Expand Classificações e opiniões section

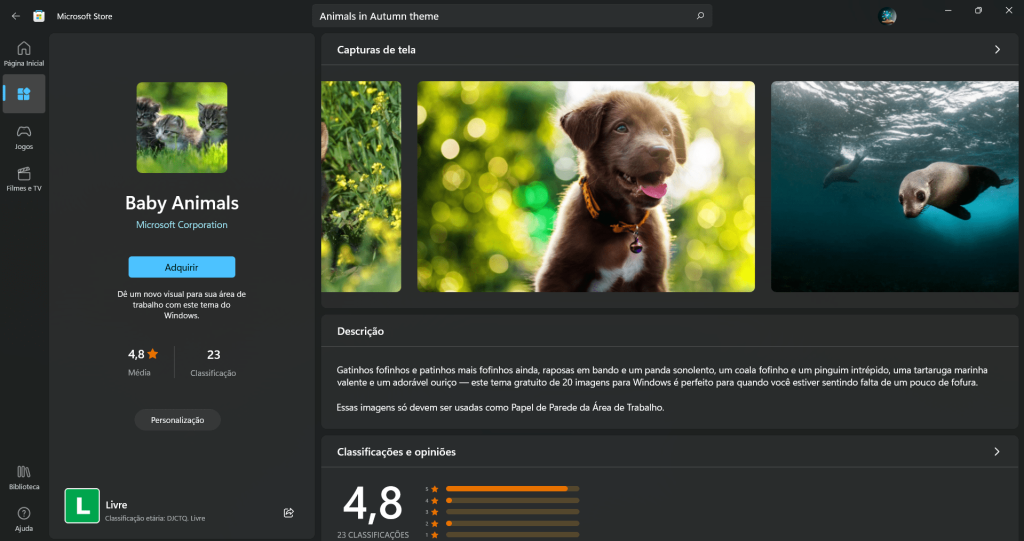tap(997, 452)
